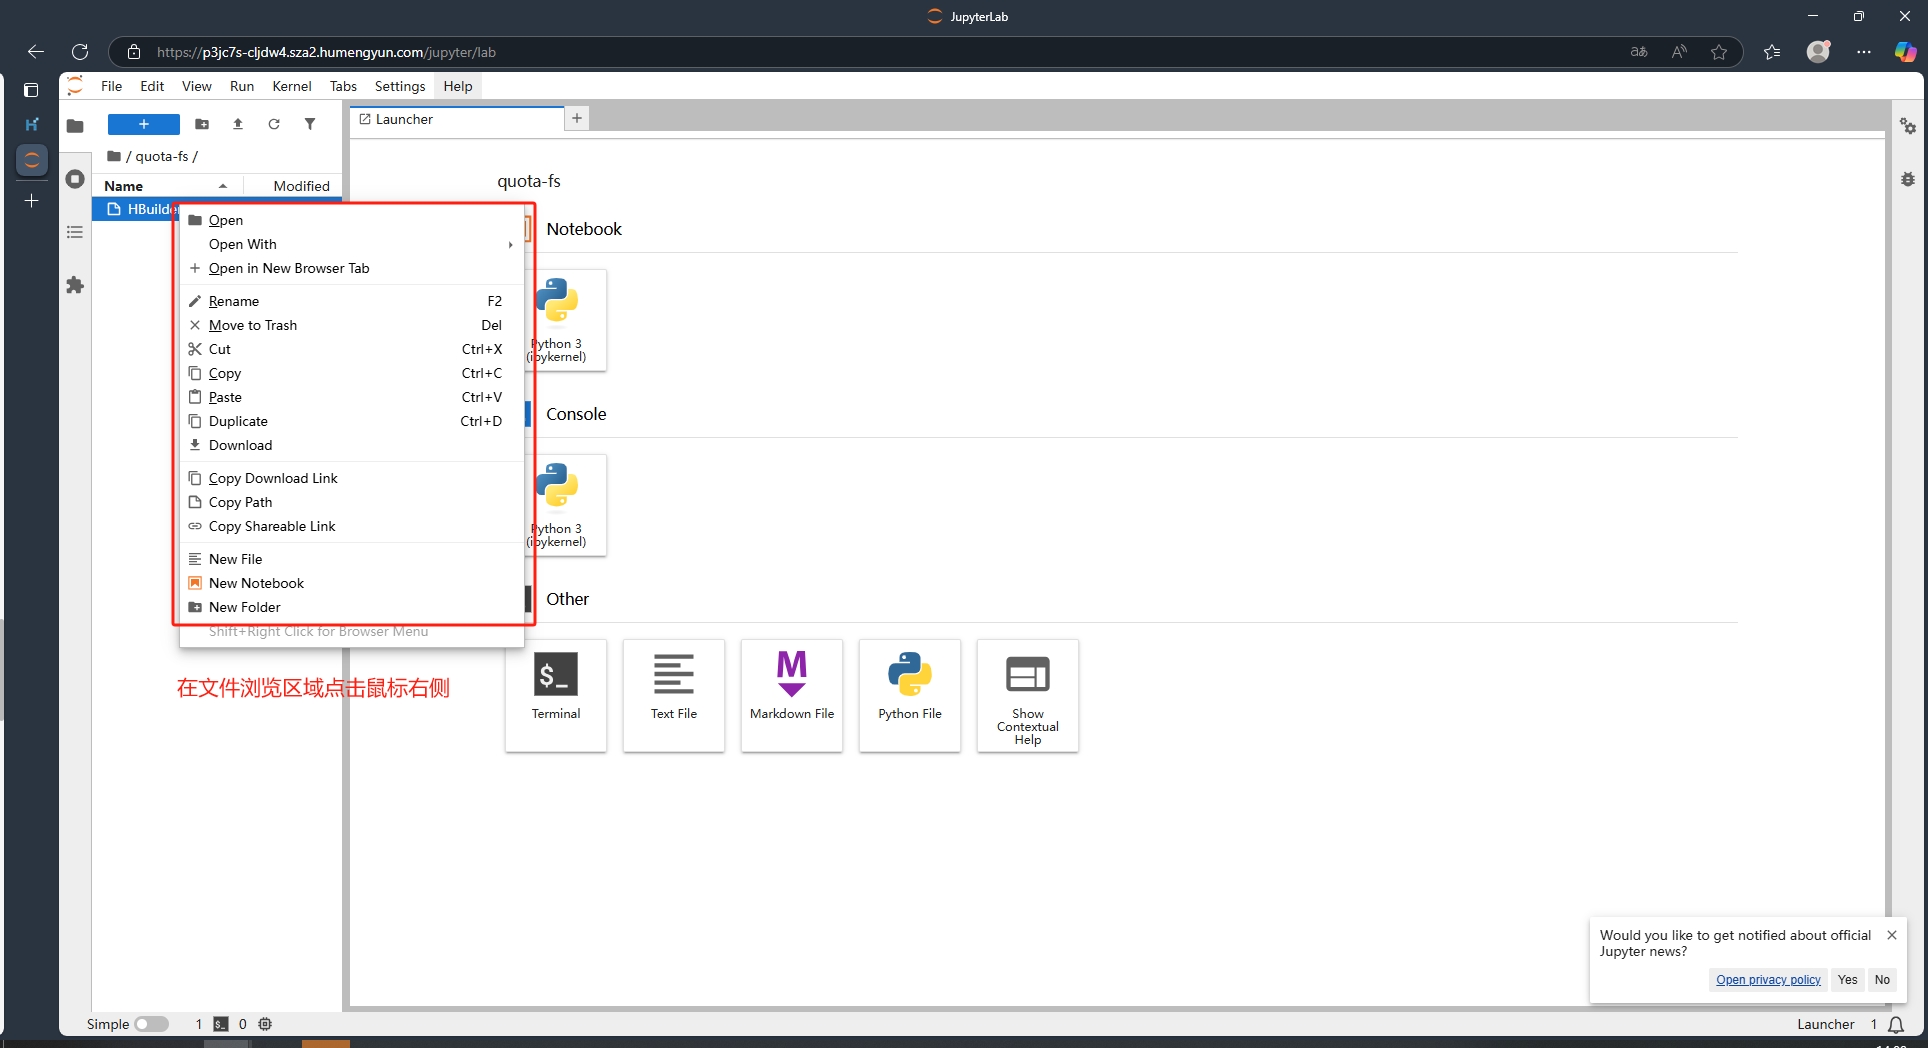The image size is (1928, 1048).
Task: Click the terminal count icon in status bar
Action: 221,1024
